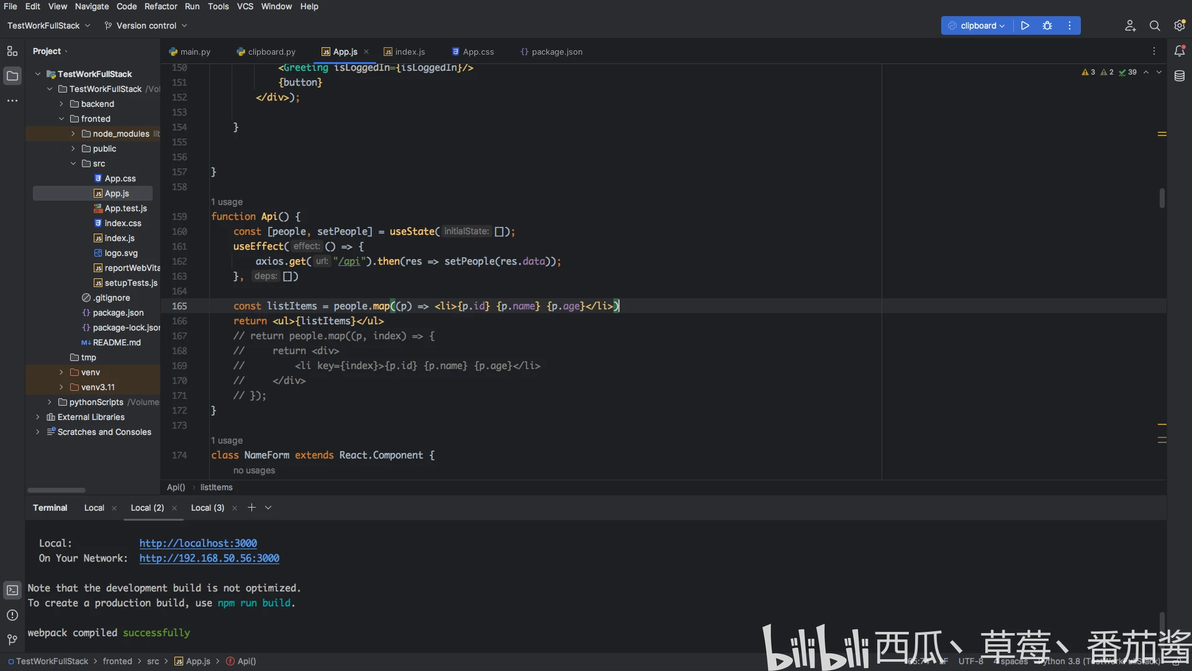Open the Database tool window icon
1192x671 pixels.
(x=1179, y=76)
